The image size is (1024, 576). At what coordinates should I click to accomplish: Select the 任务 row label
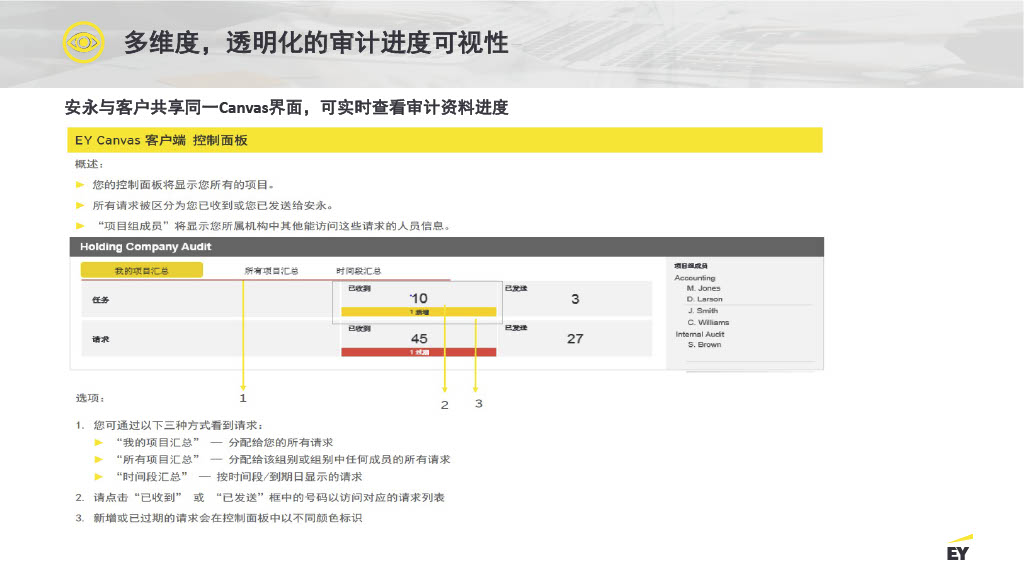tap(101, 300)
